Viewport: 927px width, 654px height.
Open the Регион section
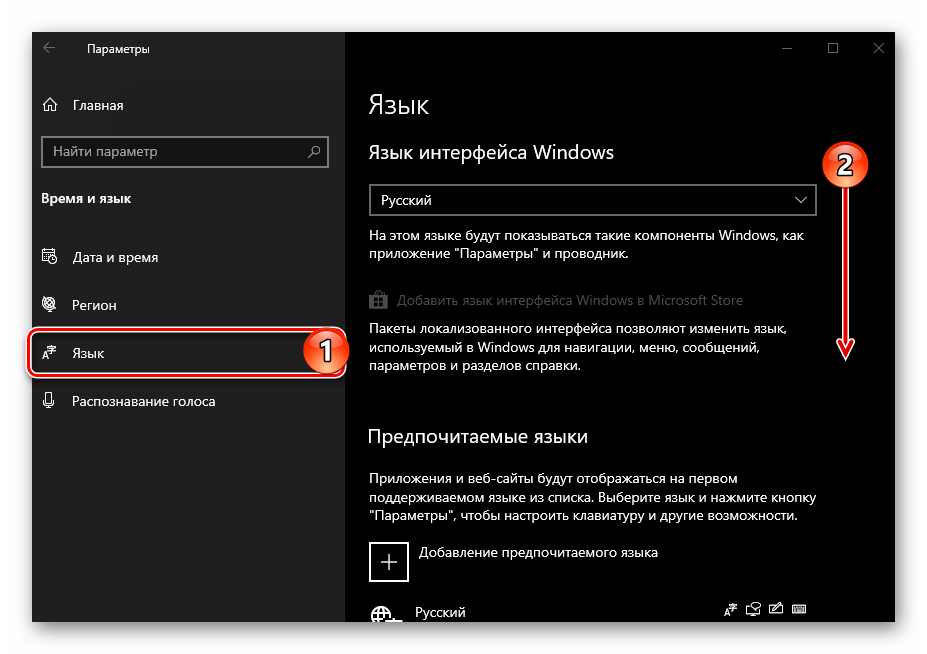94,305
